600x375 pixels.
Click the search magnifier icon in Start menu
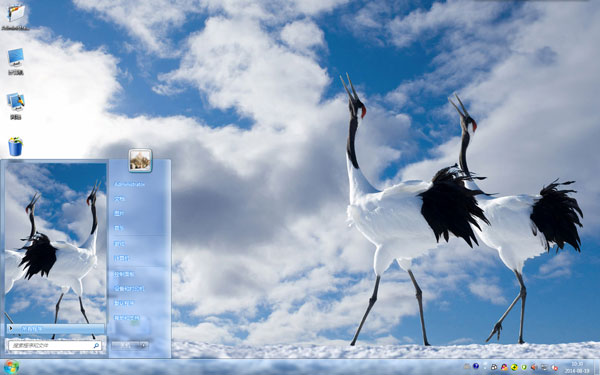[96, 346]
